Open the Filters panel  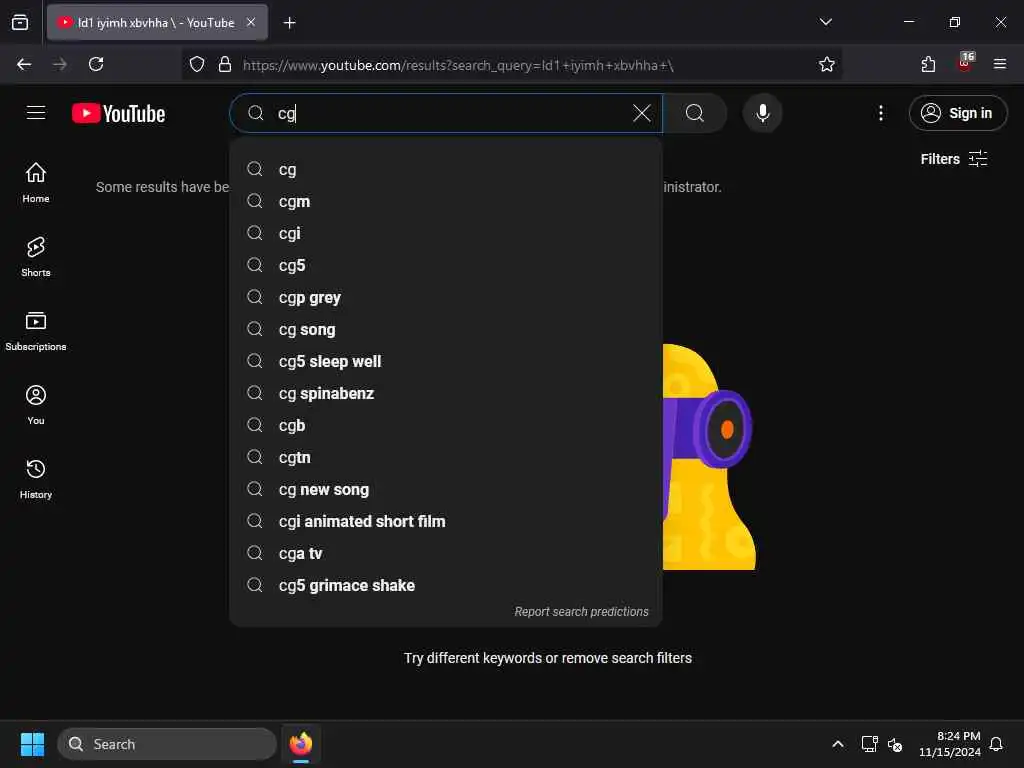(953, 159)
